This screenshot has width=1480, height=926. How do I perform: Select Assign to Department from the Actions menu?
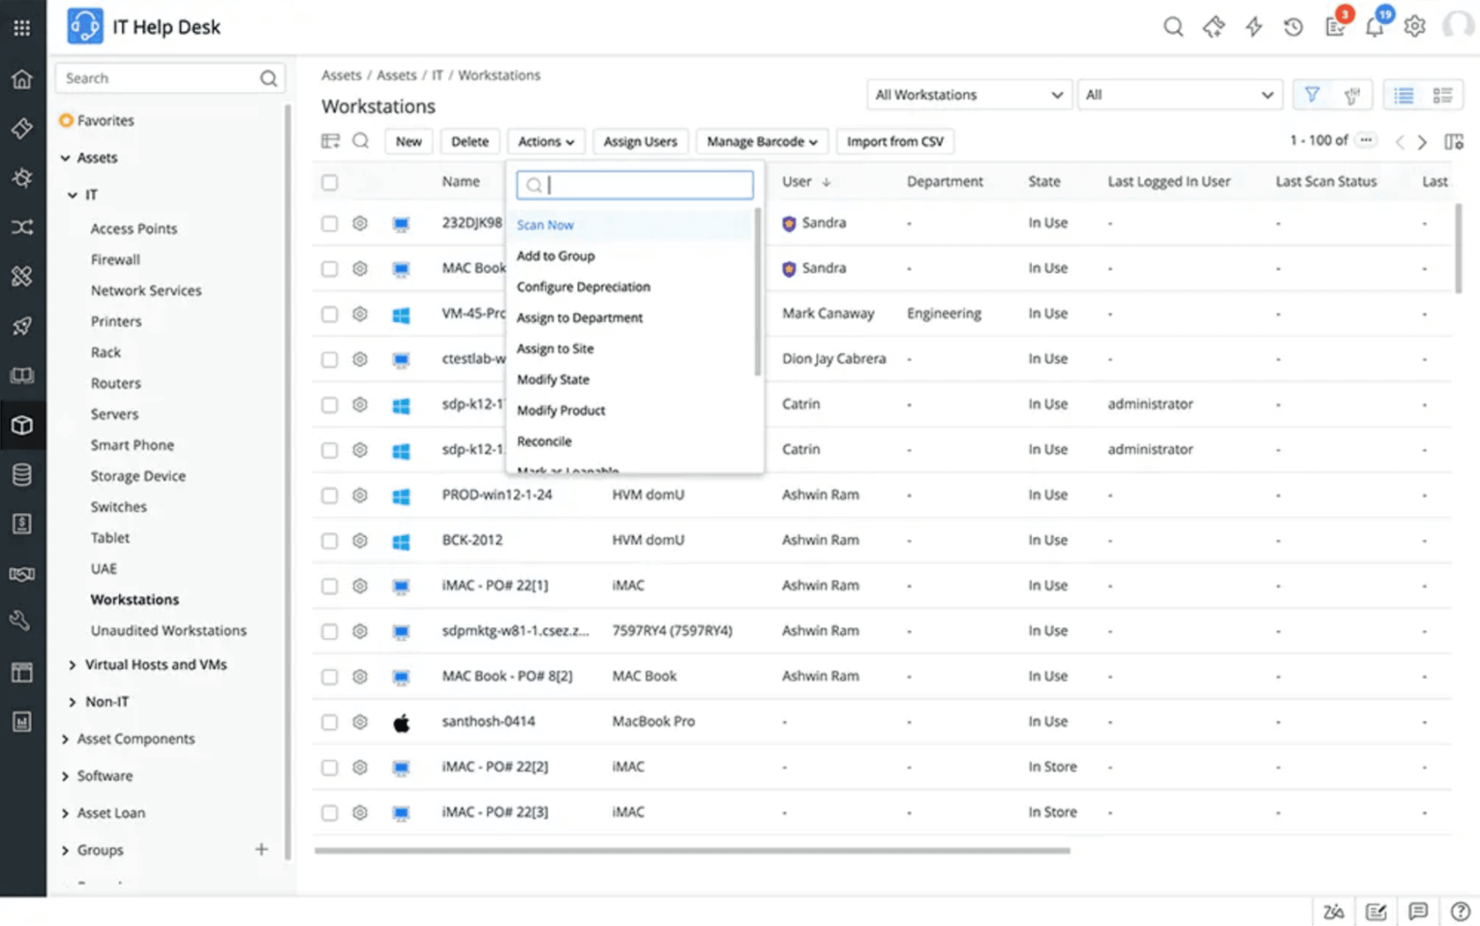[580, 317]
